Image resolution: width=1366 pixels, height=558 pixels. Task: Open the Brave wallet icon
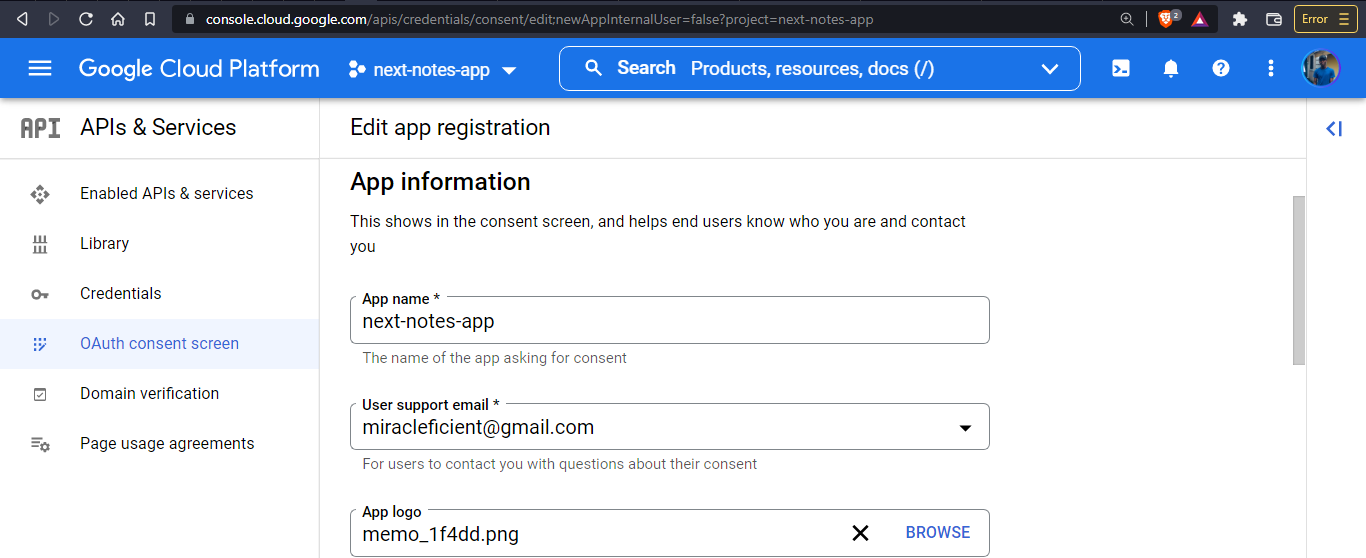tap(1274, 19)
